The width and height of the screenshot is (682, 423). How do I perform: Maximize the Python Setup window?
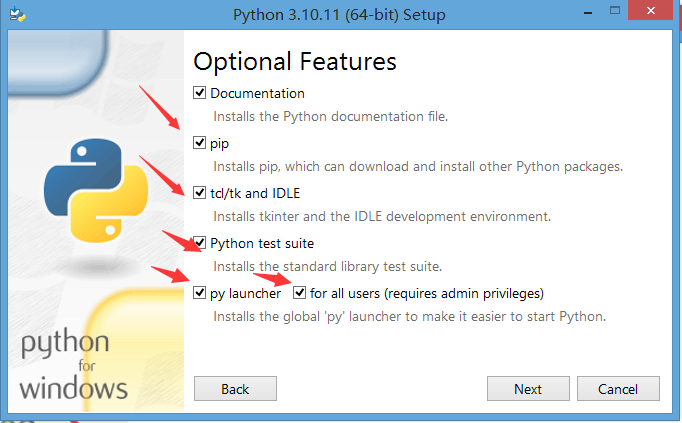[x=615, y=10]
